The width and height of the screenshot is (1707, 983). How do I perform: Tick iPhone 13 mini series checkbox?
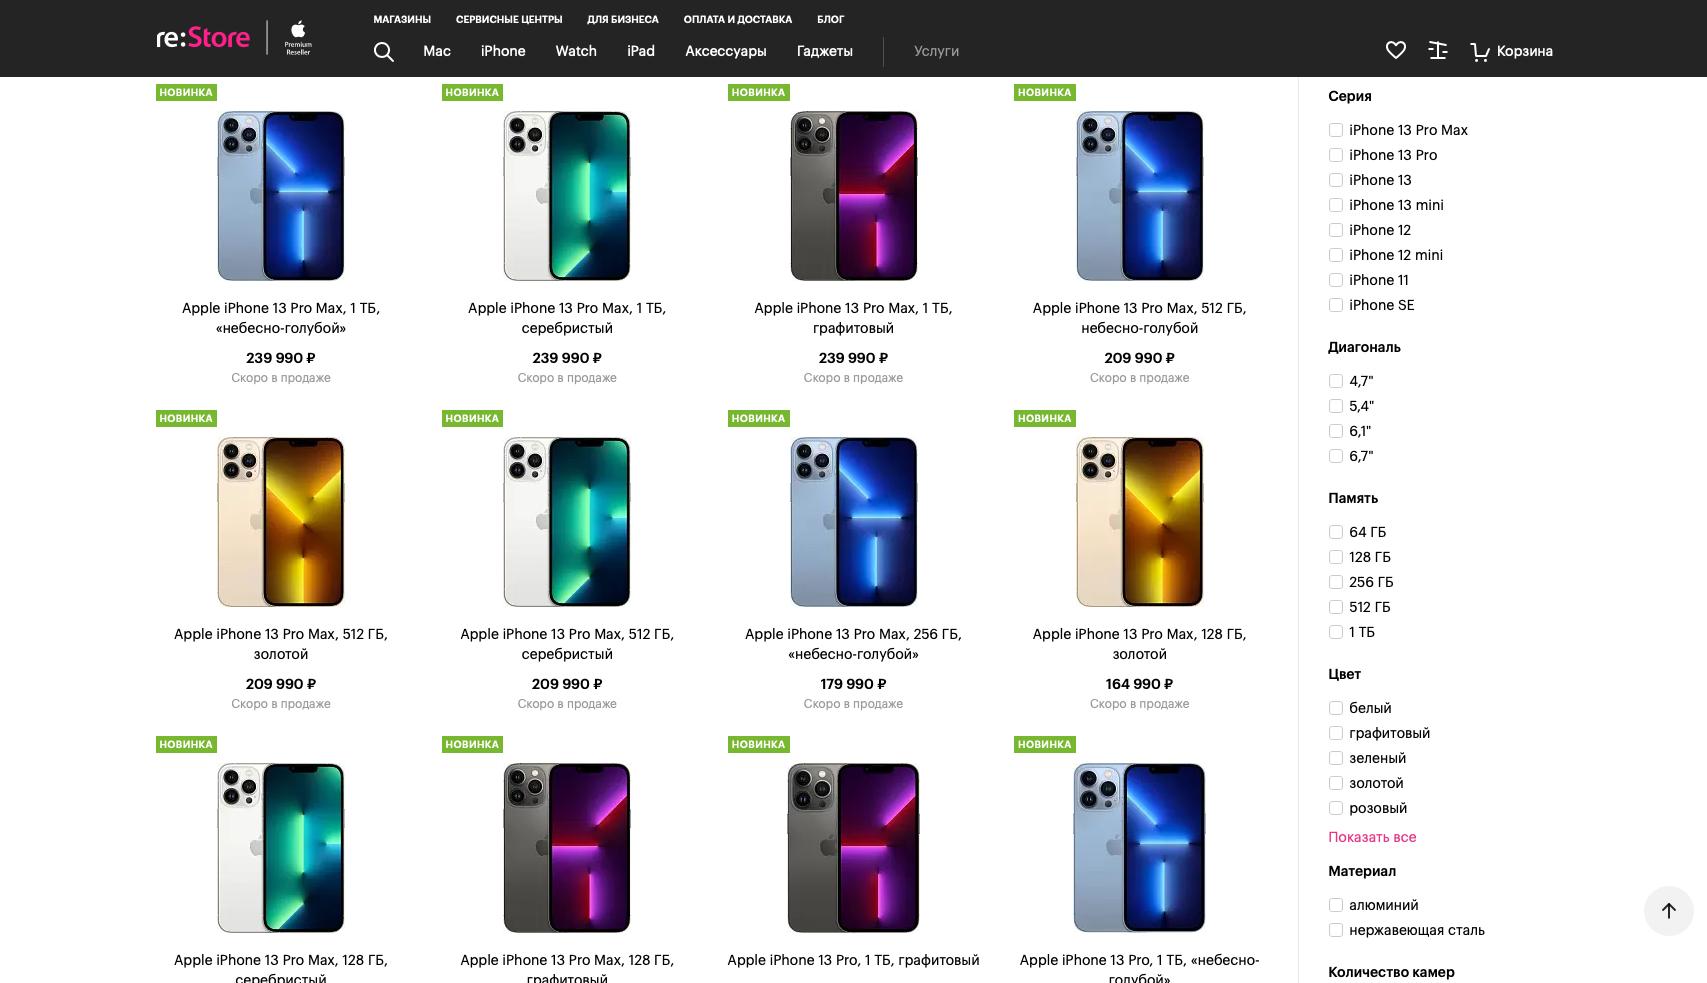(x=1335, y=205)
